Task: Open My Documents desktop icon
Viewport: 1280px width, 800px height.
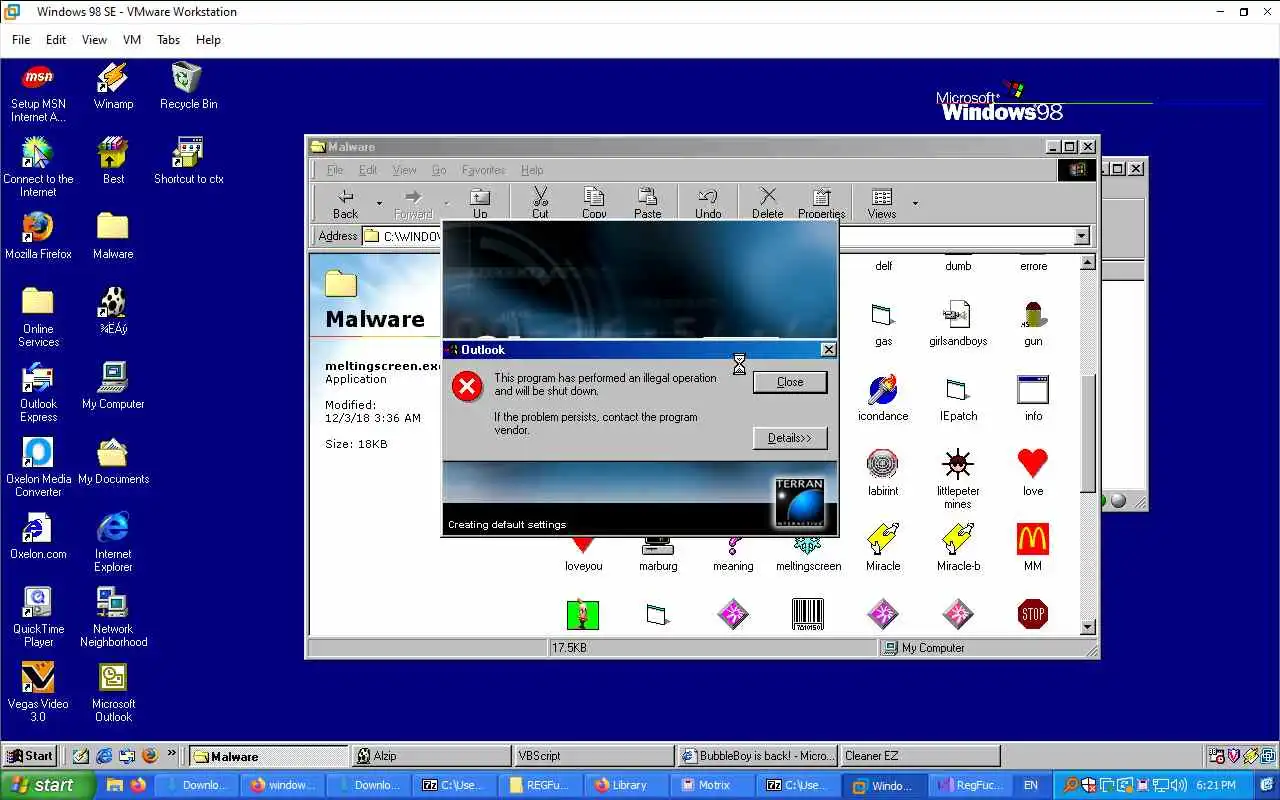Action: 113,460
